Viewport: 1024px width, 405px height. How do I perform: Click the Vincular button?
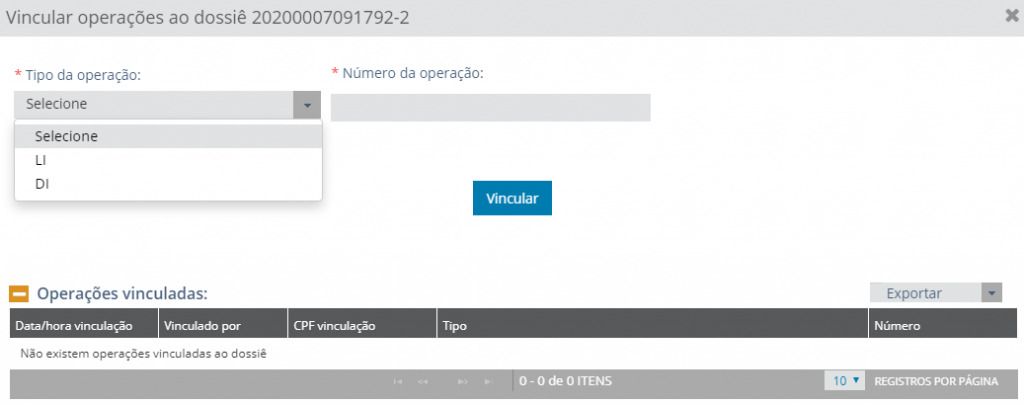point(512,198)
